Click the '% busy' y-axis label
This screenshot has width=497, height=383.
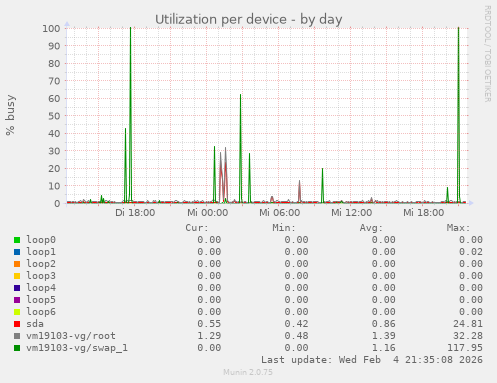pyautogui.click(x=10, y=115)
